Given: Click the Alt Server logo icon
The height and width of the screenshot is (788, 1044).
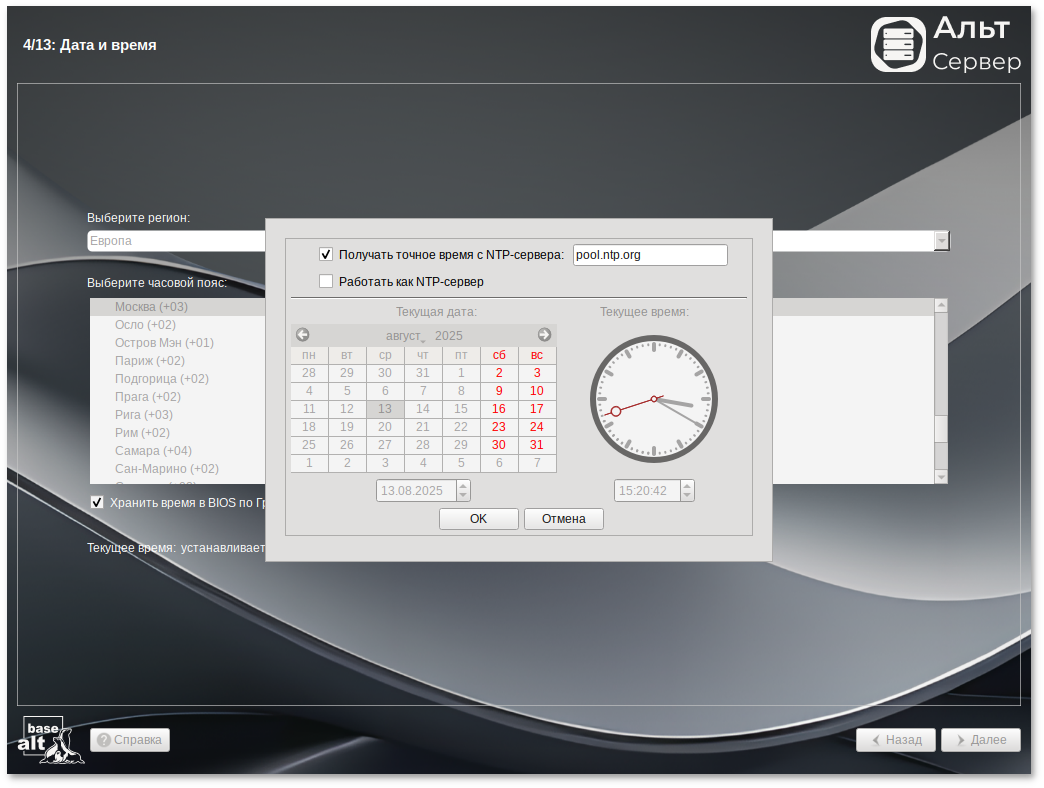Looking at the screenshot, I should point(898,45).
